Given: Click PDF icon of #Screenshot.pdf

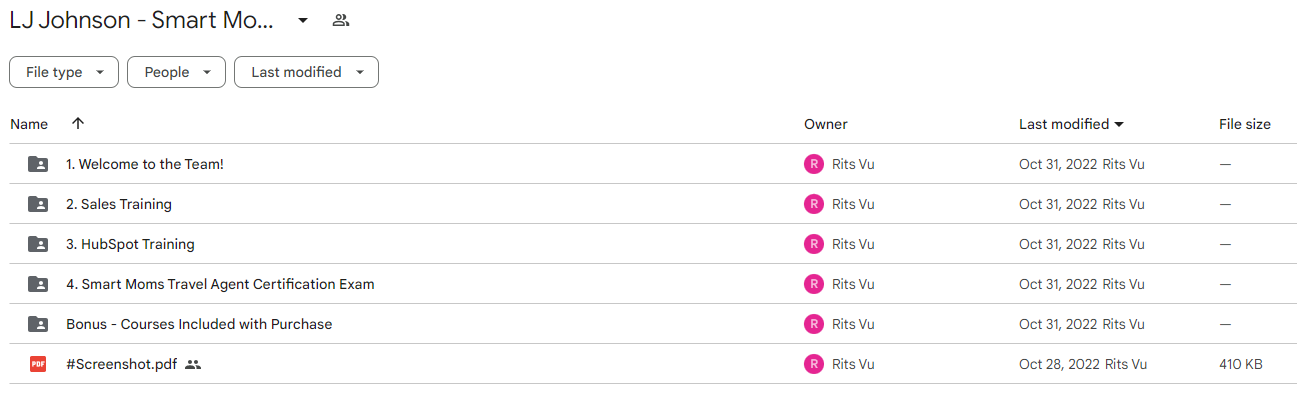Looking at the screenshot, I should click(38, 364).
